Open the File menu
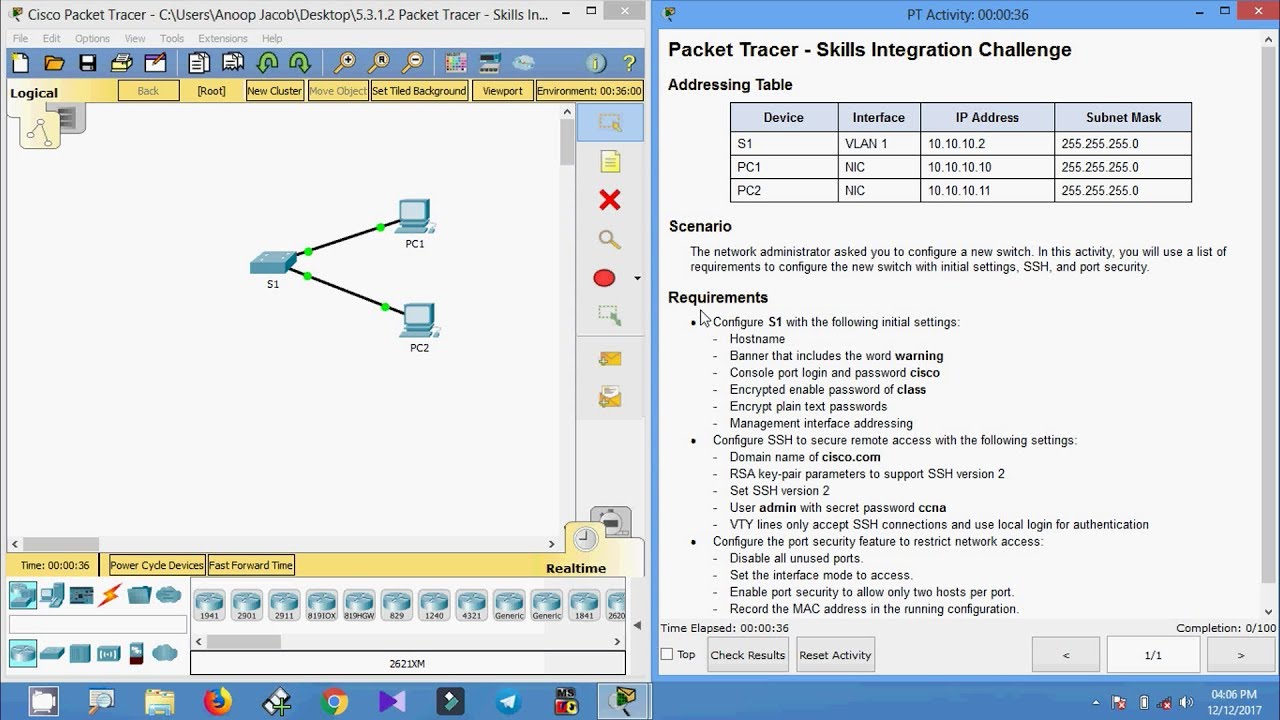1280x720 pixels. click(20, 38)
